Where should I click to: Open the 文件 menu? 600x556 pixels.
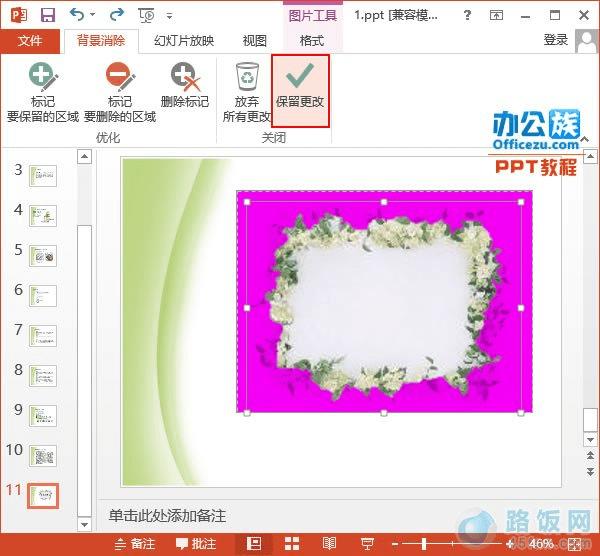[30, 40]
